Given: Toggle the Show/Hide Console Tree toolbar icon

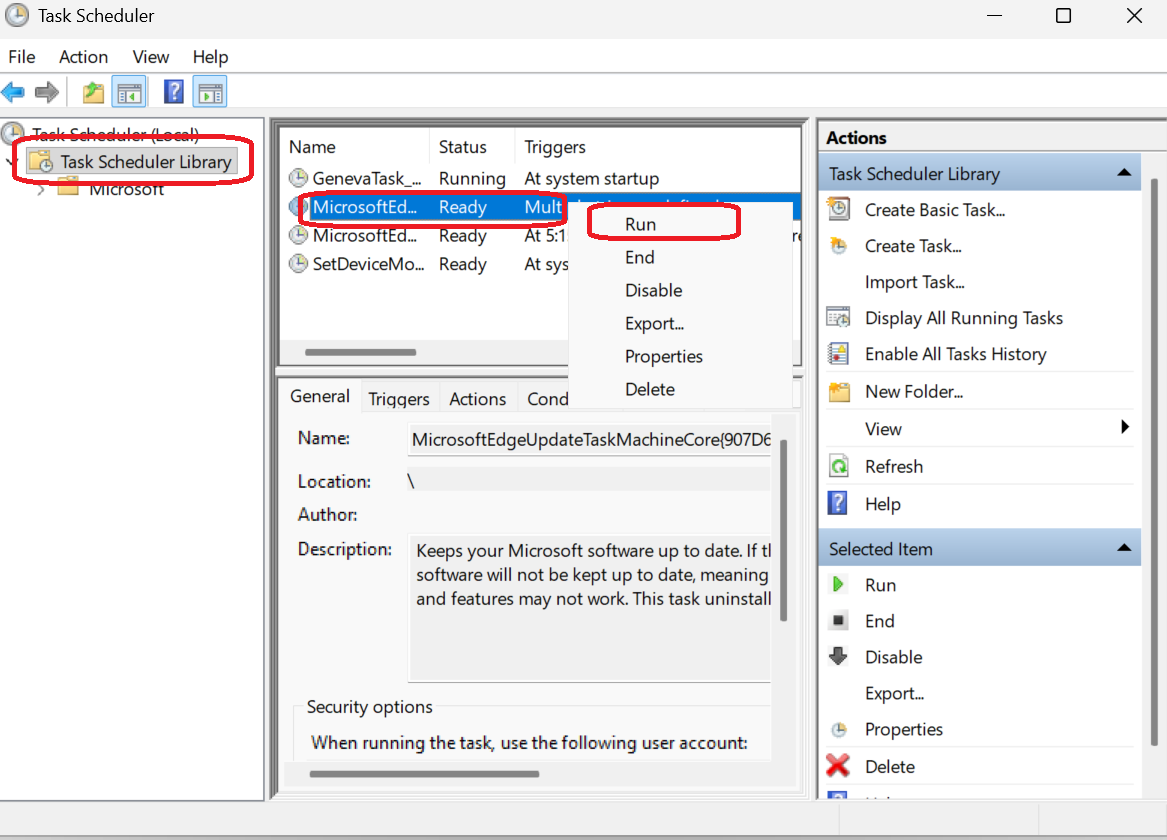Looking at the screenshot, I should point(130,92).
